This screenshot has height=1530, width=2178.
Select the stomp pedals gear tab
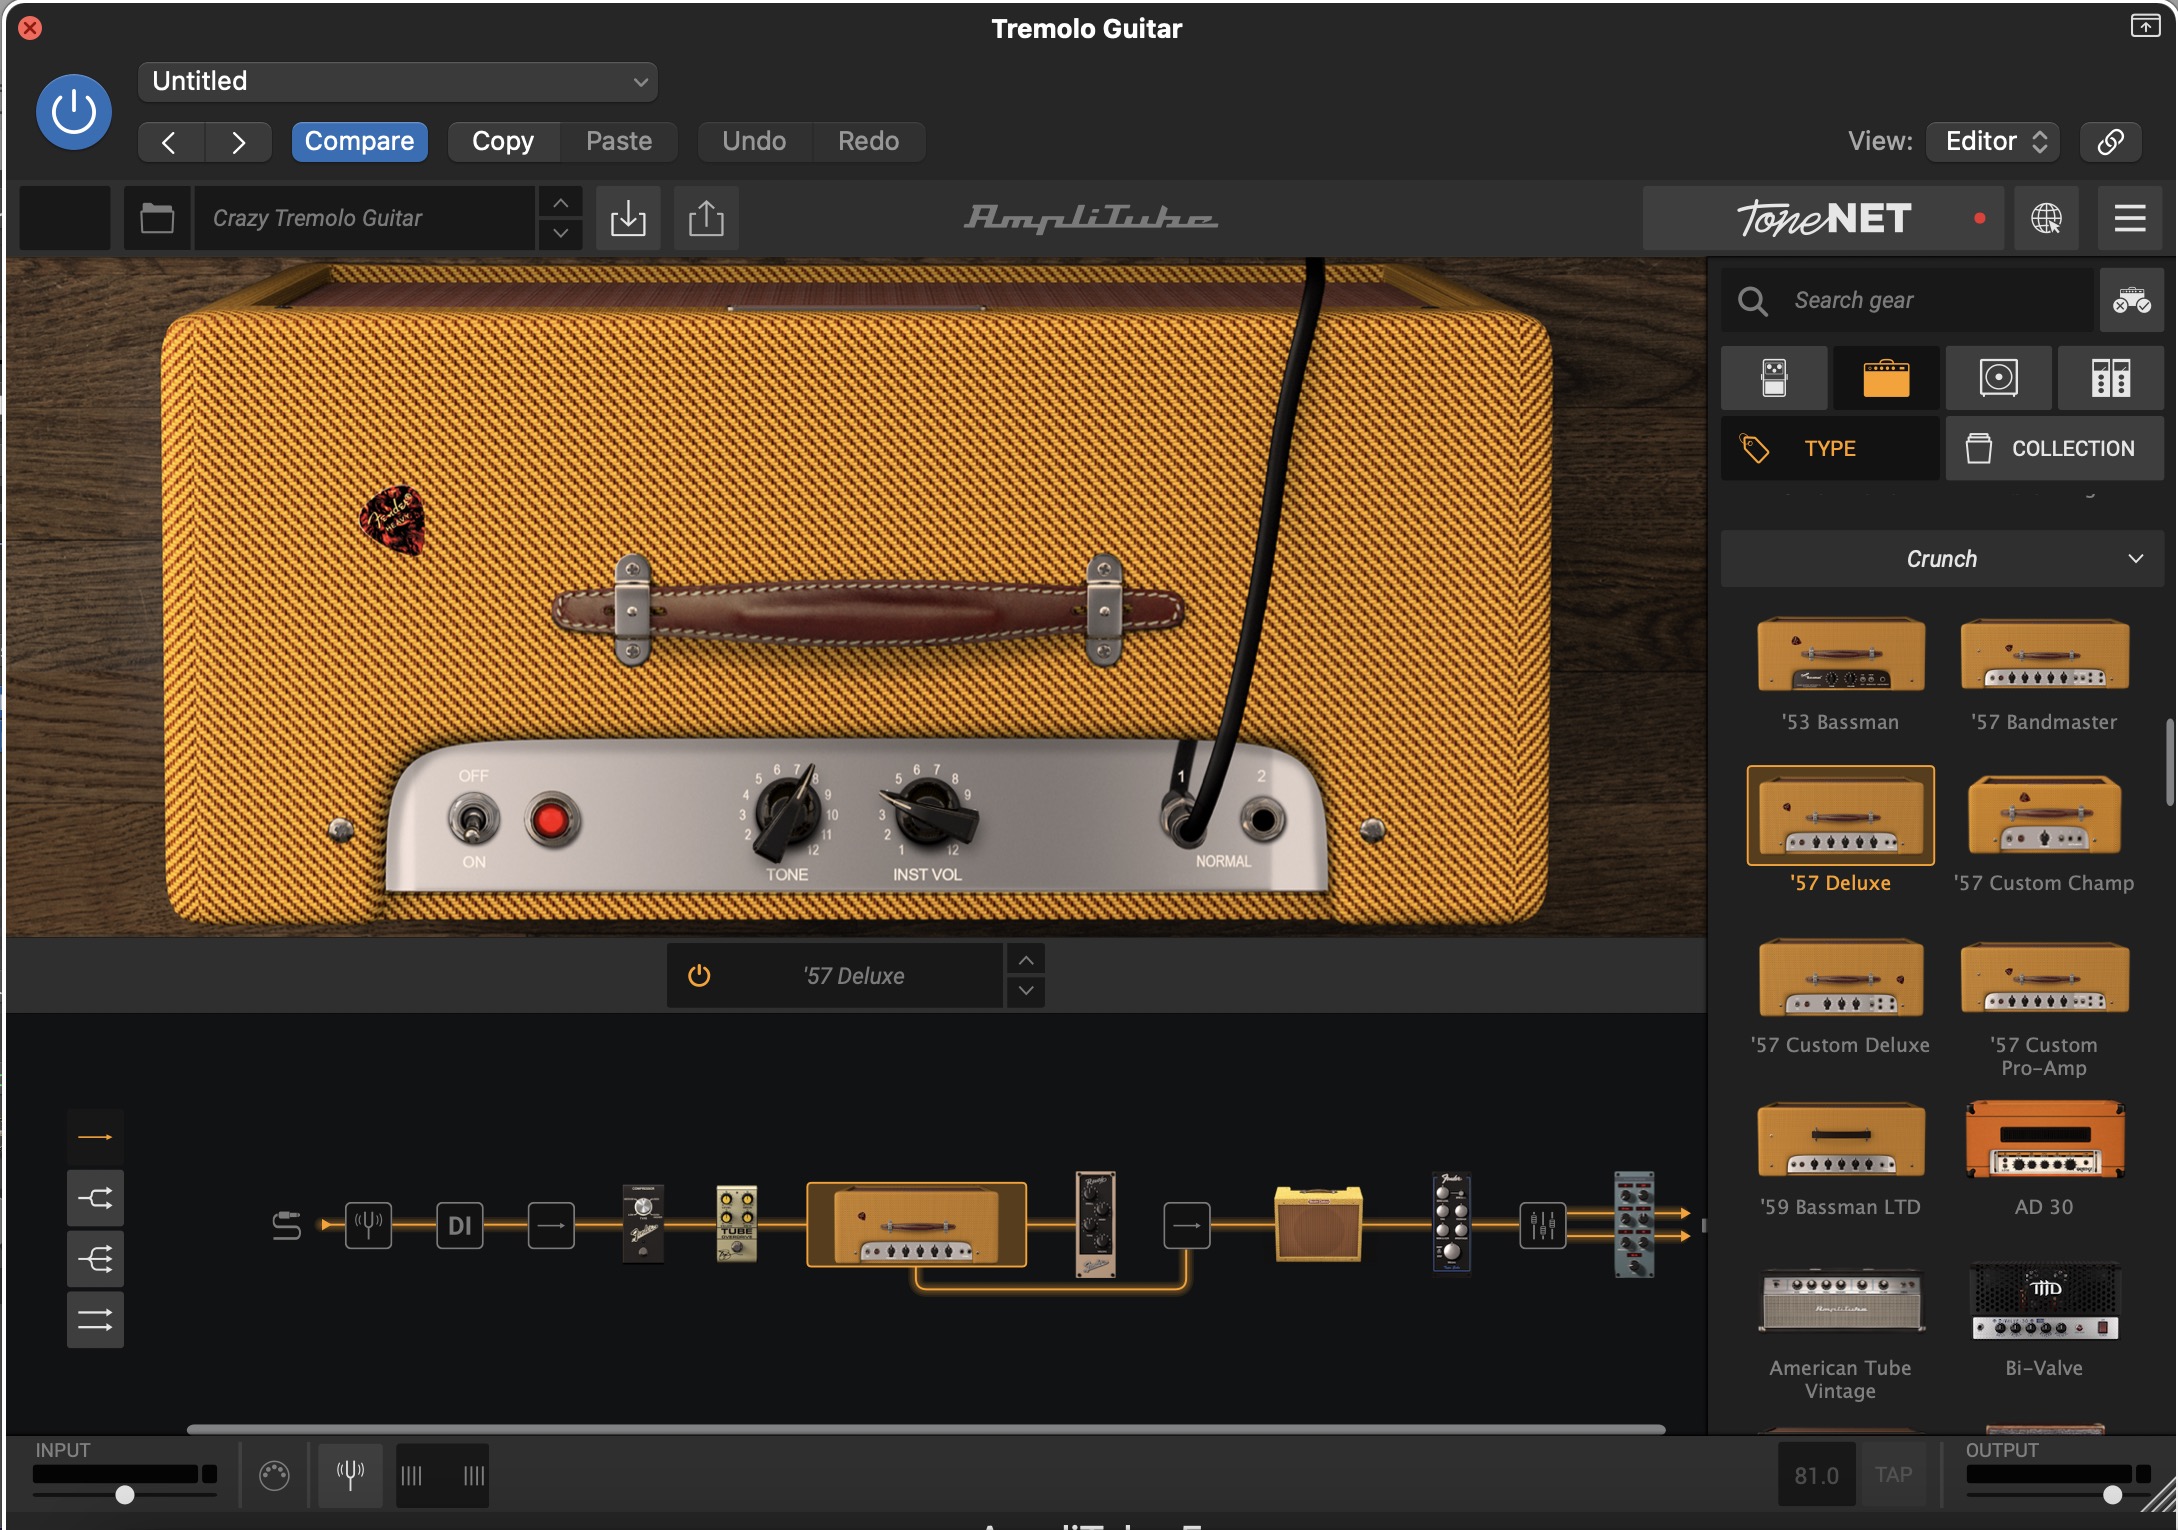point(1774,378)
